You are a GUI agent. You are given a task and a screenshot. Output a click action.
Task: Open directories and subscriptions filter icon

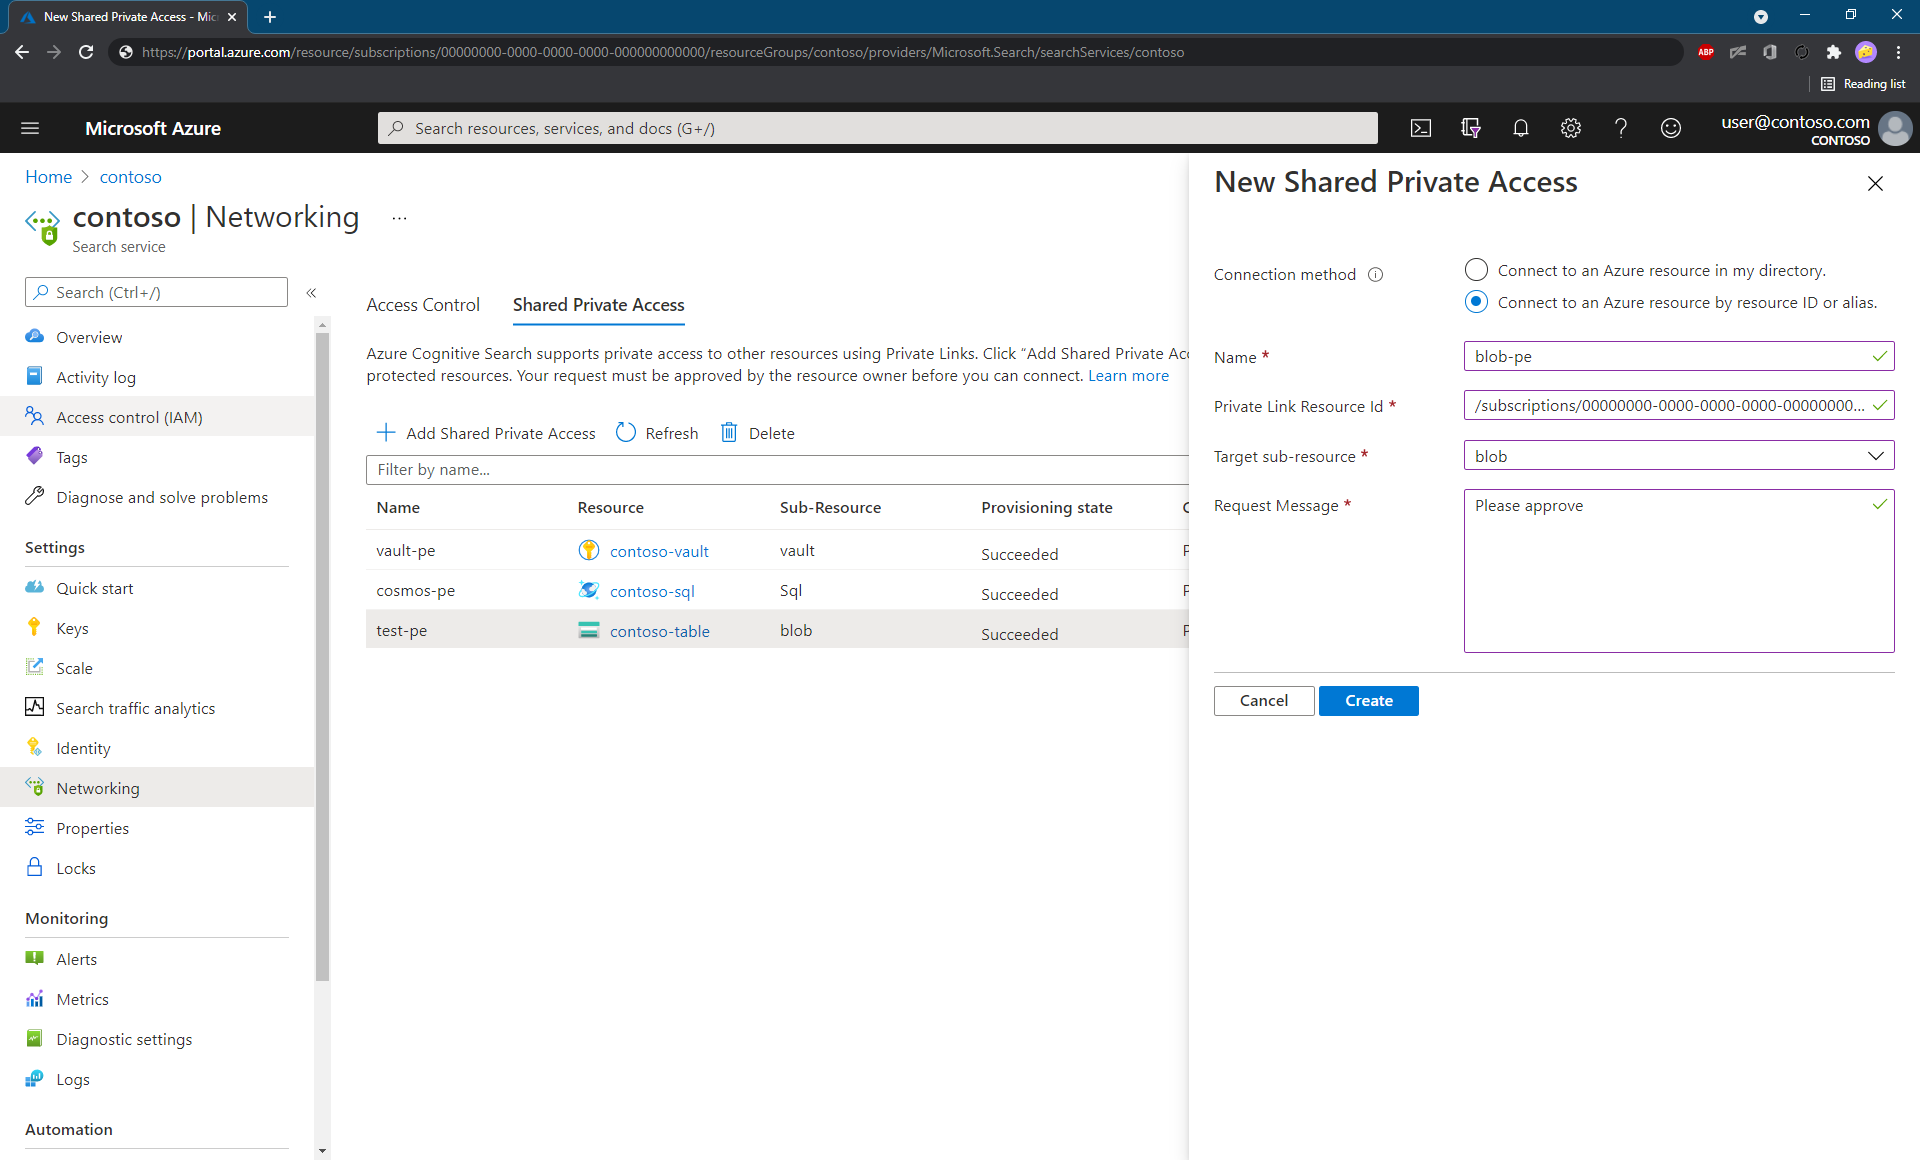[1470, 128]
